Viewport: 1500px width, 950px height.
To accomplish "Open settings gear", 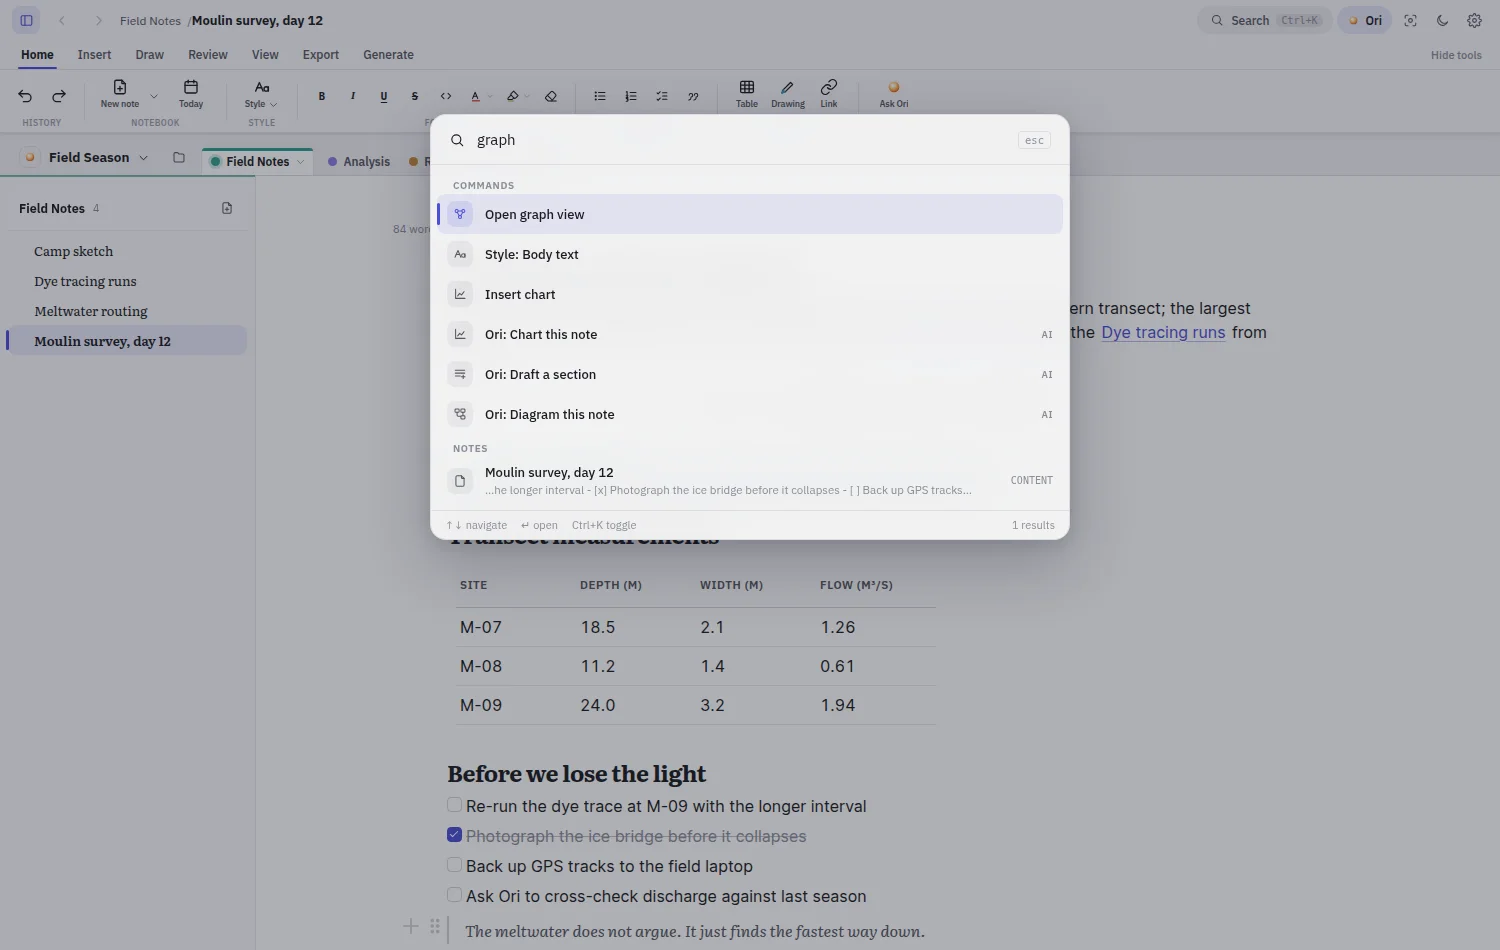I will pyautogui.click(x=1475, y=20).
